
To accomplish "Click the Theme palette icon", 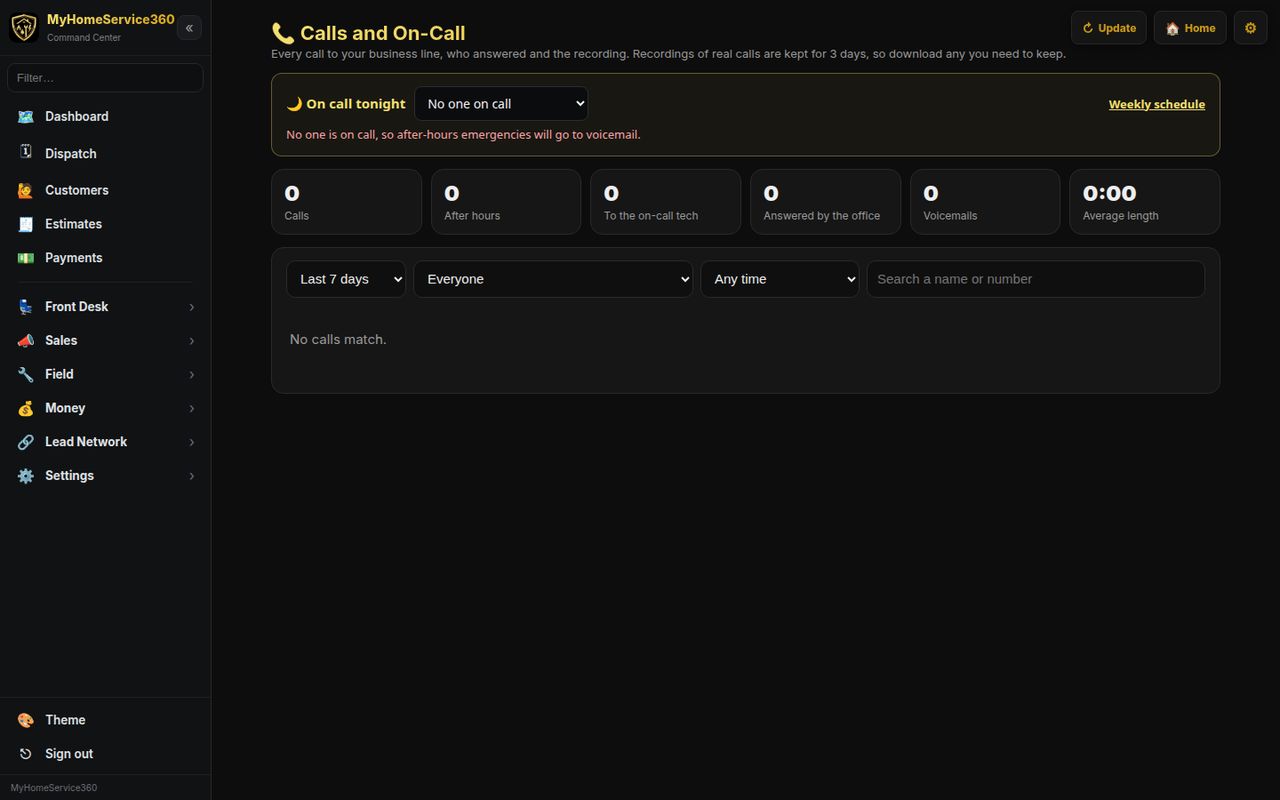I will (26, 720).
